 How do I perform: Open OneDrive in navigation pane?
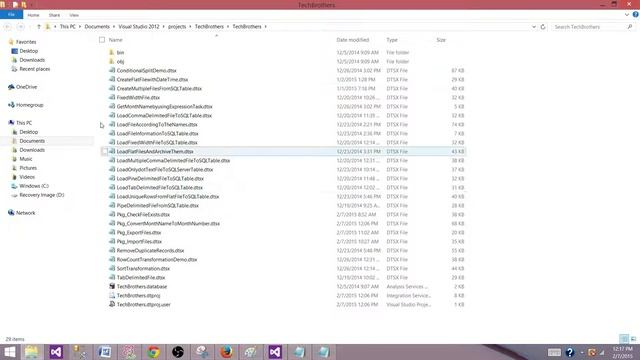coord(27,87)
